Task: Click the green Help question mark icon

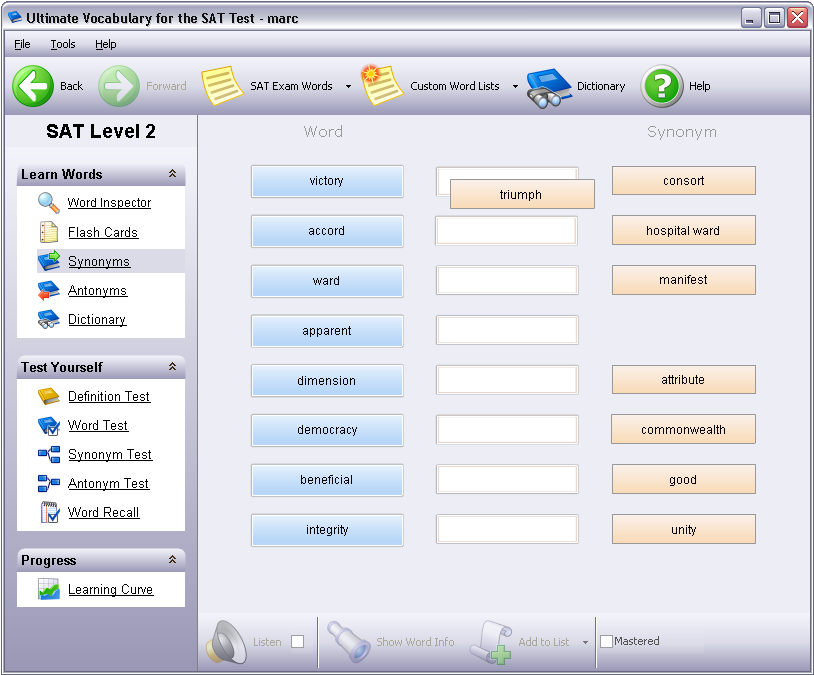Action: point(662,86)
